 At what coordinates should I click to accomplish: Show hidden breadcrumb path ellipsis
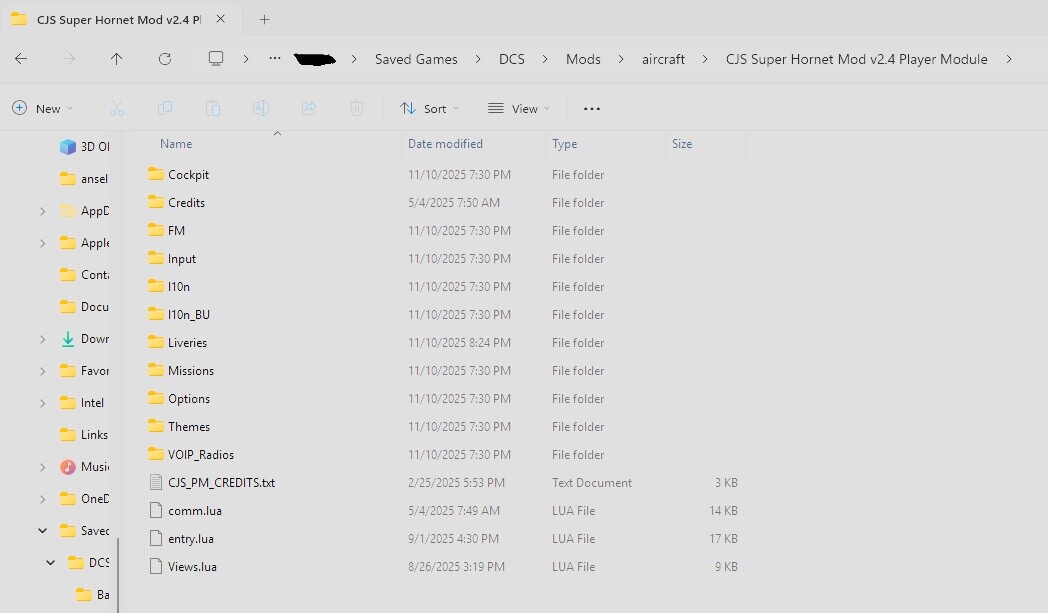click(x=275, y=59)
